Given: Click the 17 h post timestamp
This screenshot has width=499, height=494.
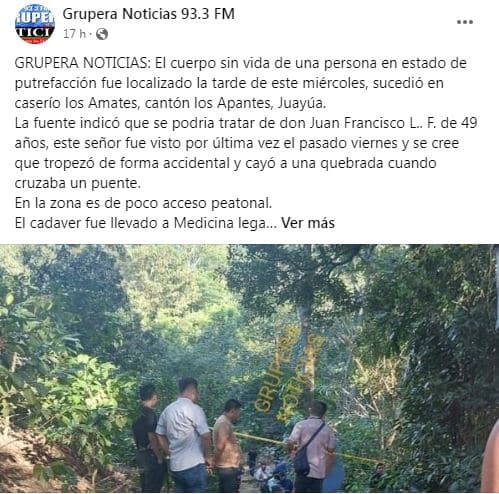Looking at the screenshot, I should (74, 34).
